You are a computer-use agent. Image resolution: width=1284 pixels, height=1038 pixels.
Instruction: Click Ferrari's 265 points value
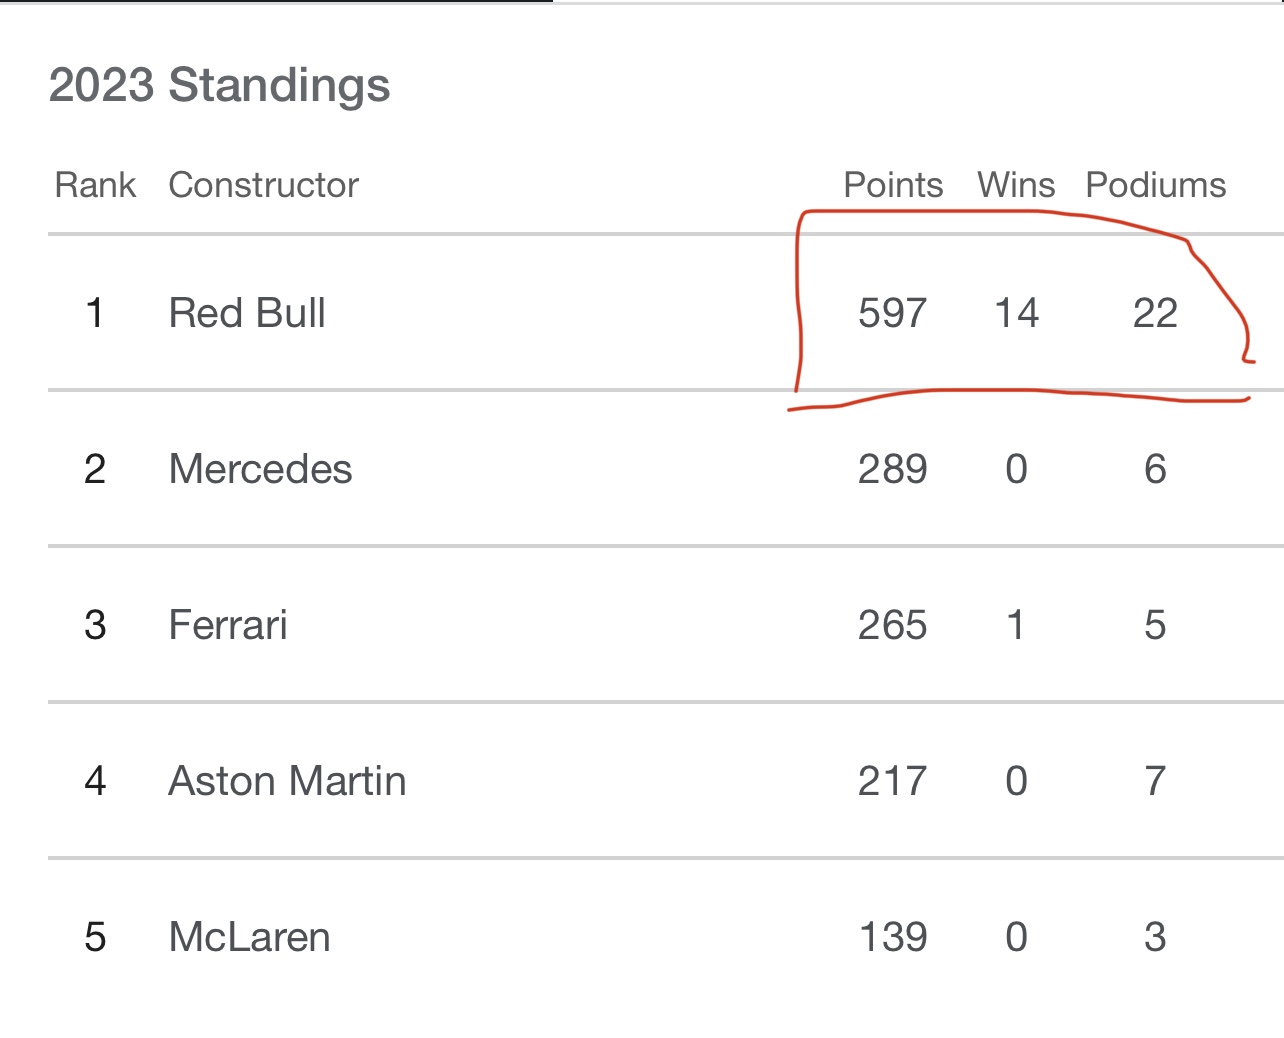(893, 625)
